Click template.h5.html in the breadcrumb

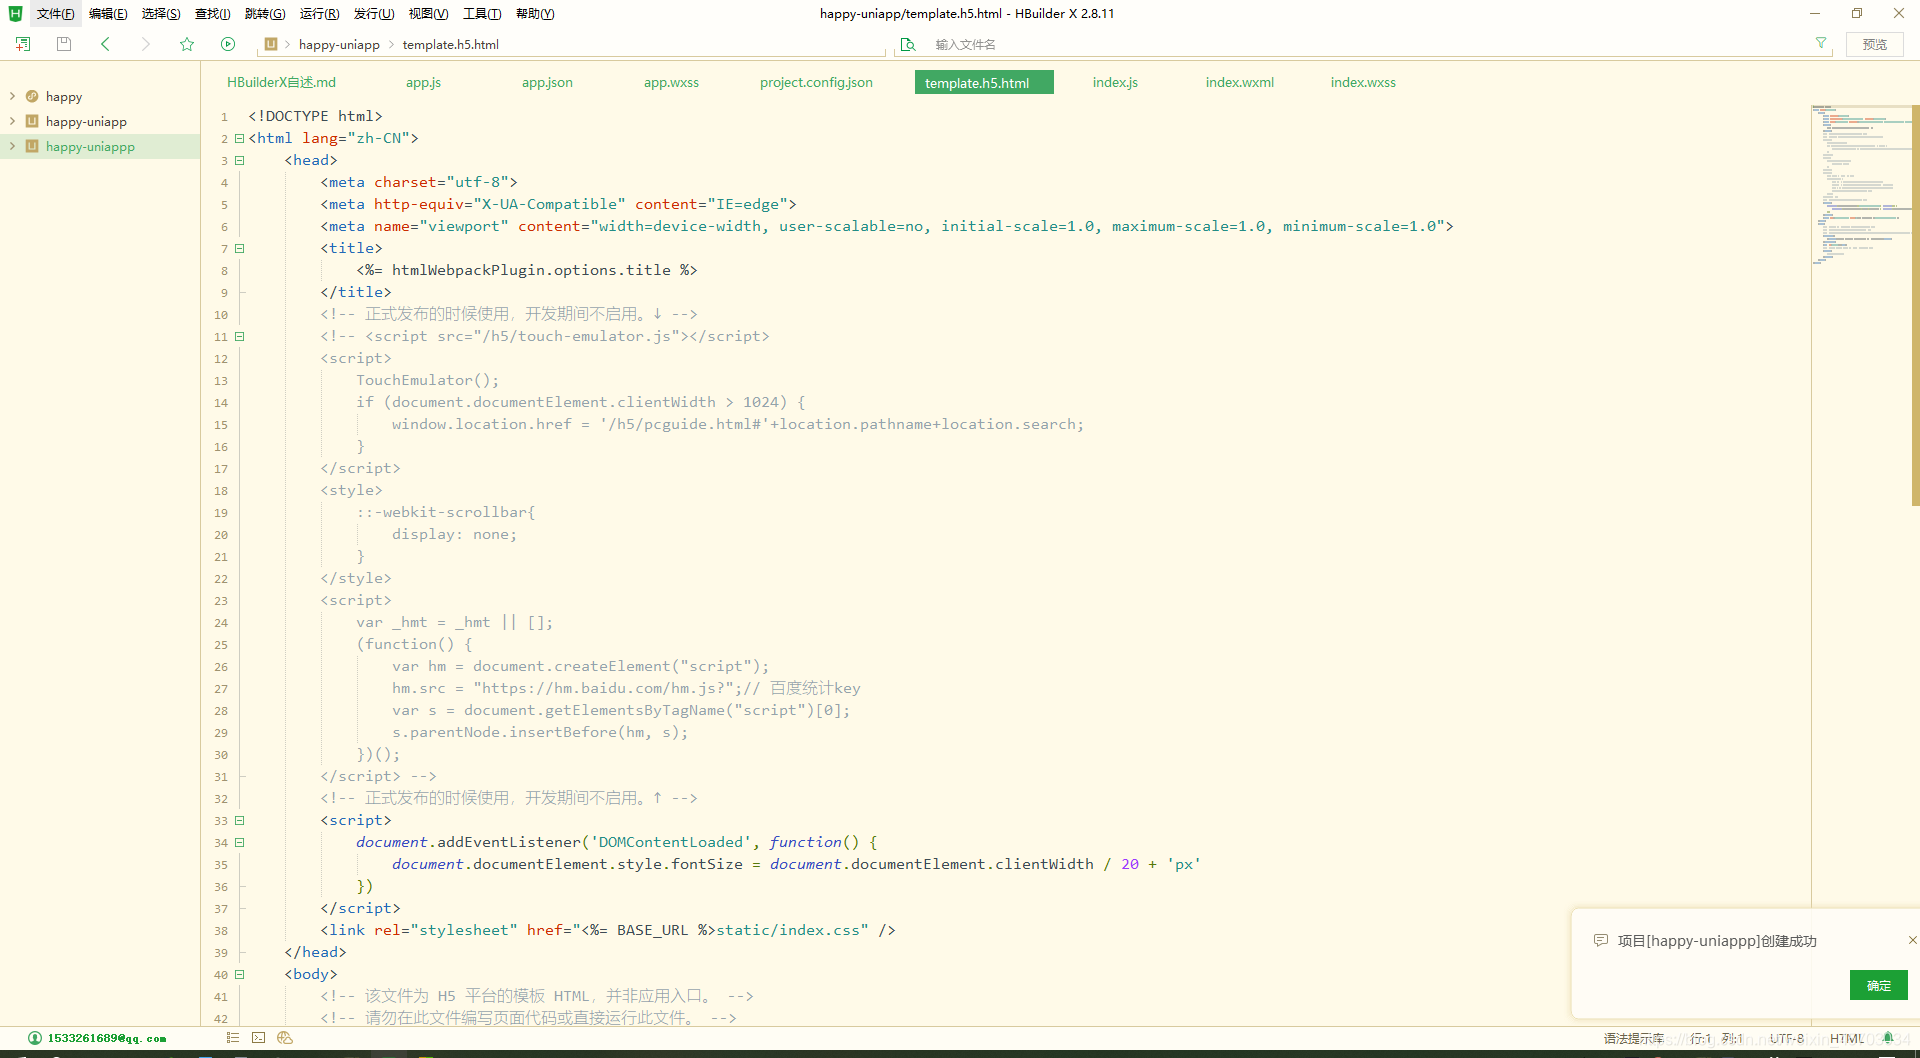[450, 44]
